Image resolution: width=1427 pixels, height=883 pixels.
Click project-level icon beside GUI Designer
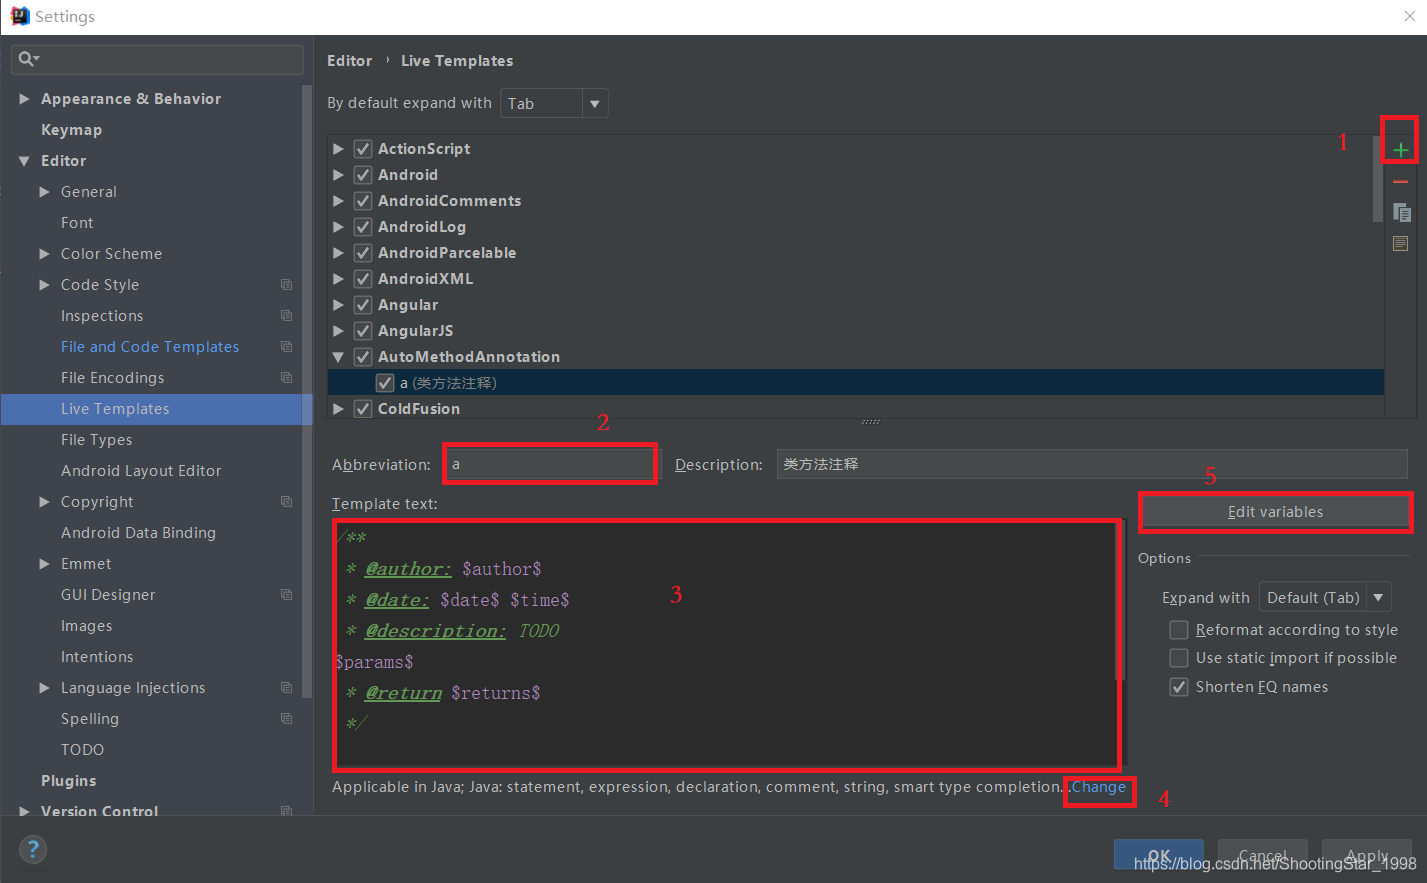coord(287,595)
